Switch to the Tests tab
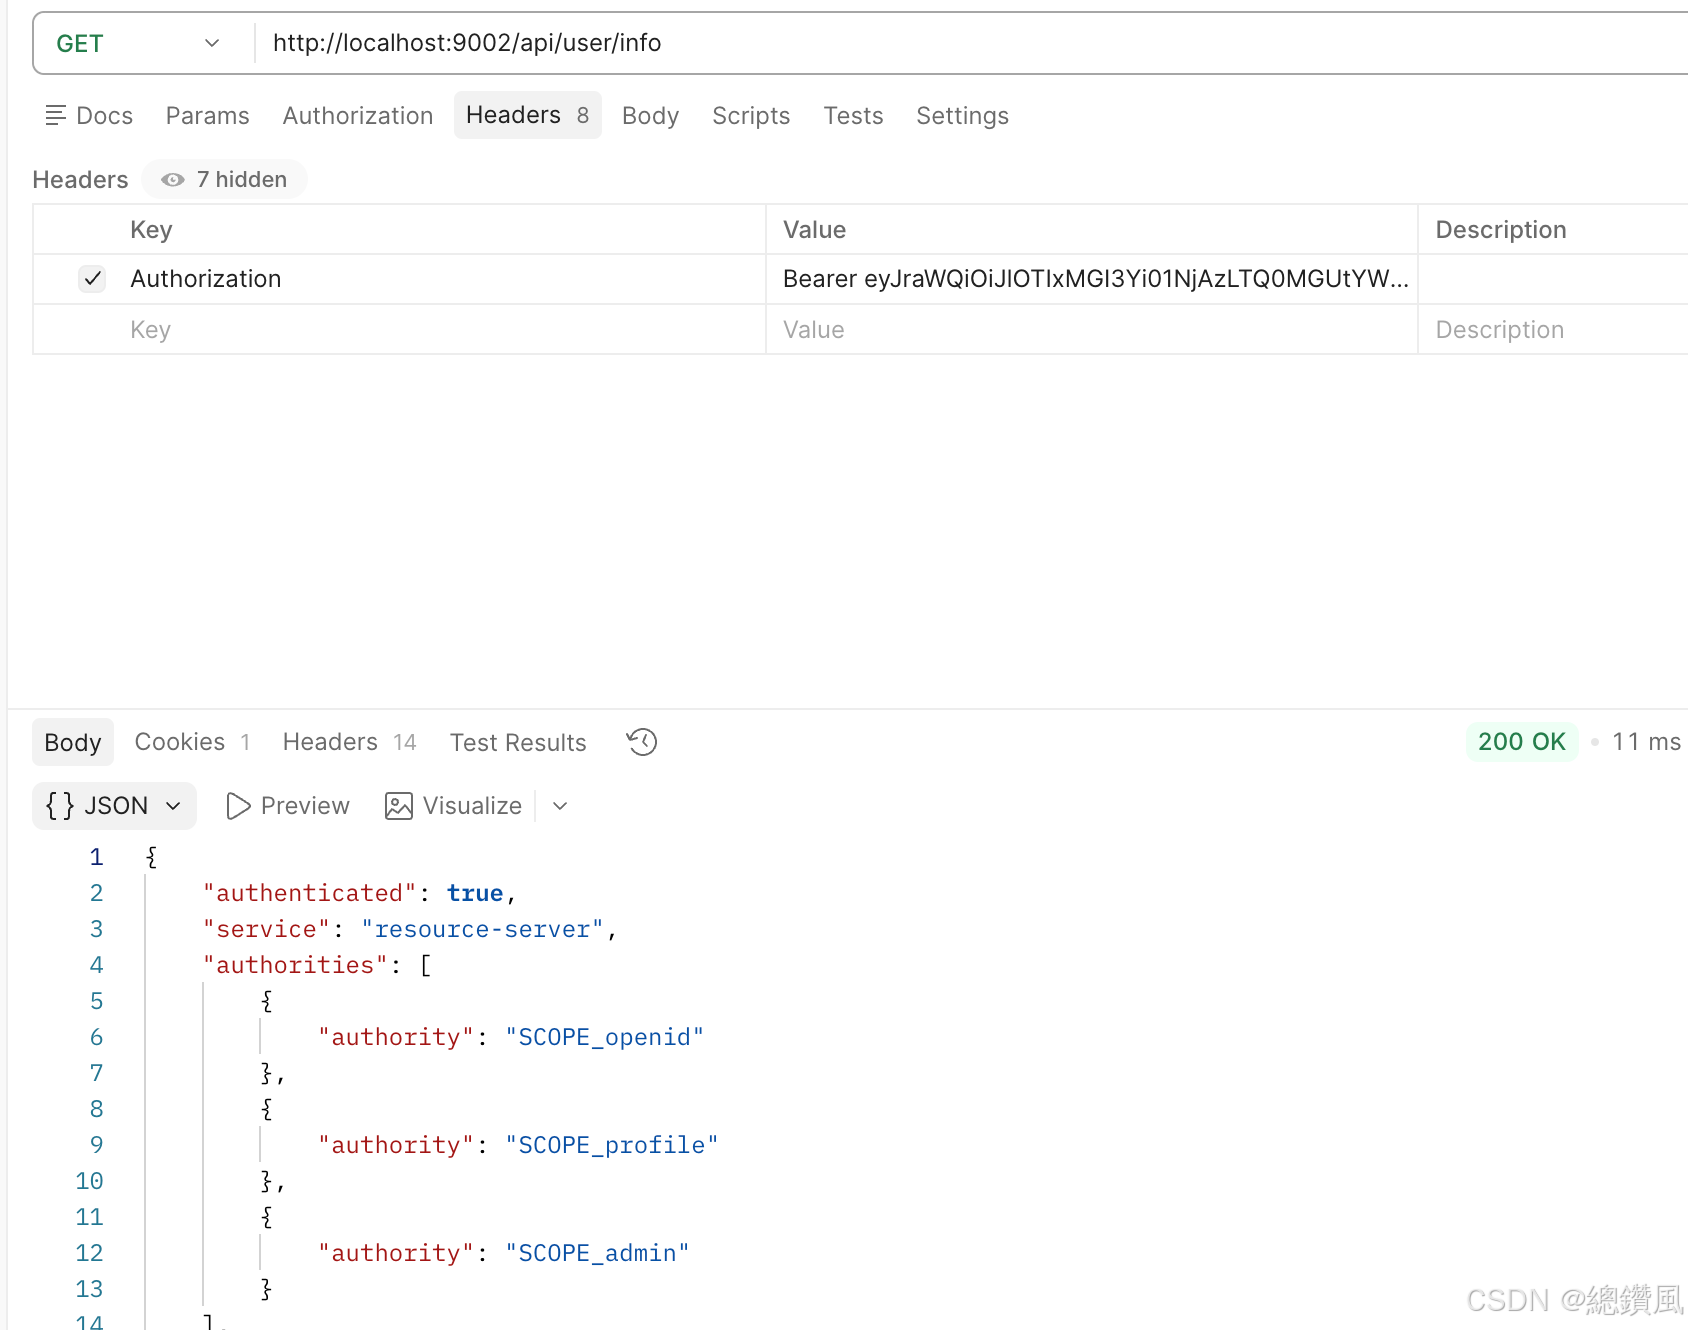Viewport: 1688px width, 1330px height. (853, 116)
